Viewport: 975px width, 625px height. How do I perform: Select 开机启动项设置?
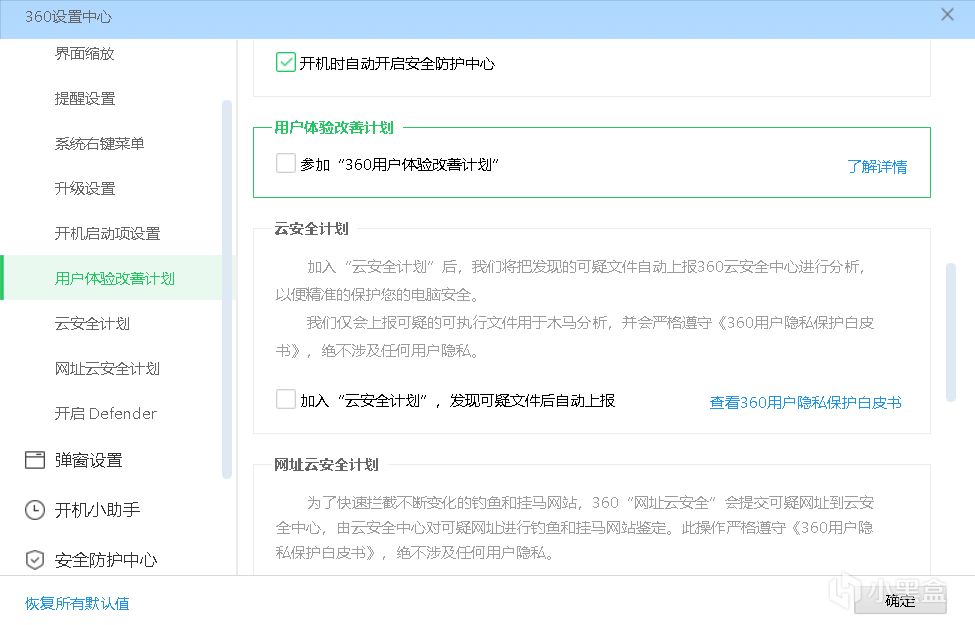point(108,233)
